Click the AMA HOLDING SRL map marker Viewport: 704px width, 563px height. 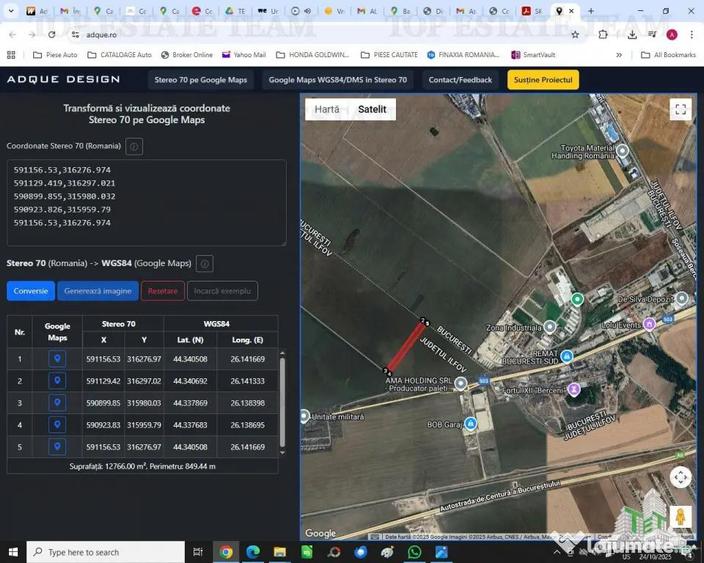point(460,383)
